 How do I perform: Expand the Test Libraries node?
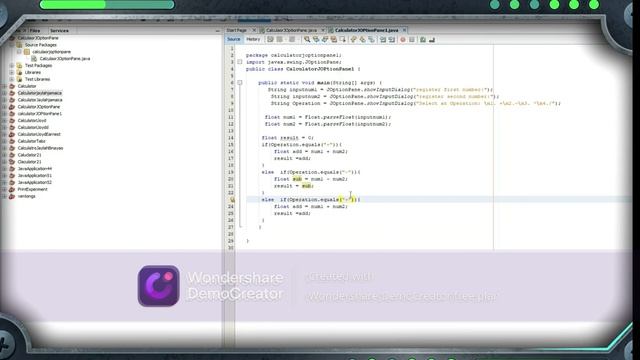pyautogui.click(x=12, y=79)
